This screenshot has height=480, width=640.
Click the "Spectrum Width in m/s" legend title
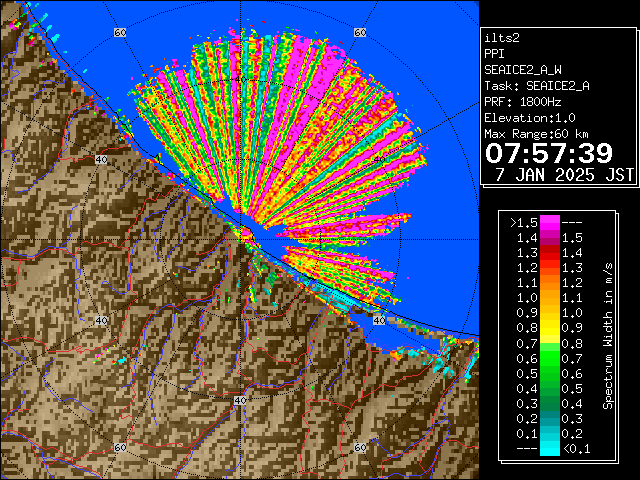point(608,336)
